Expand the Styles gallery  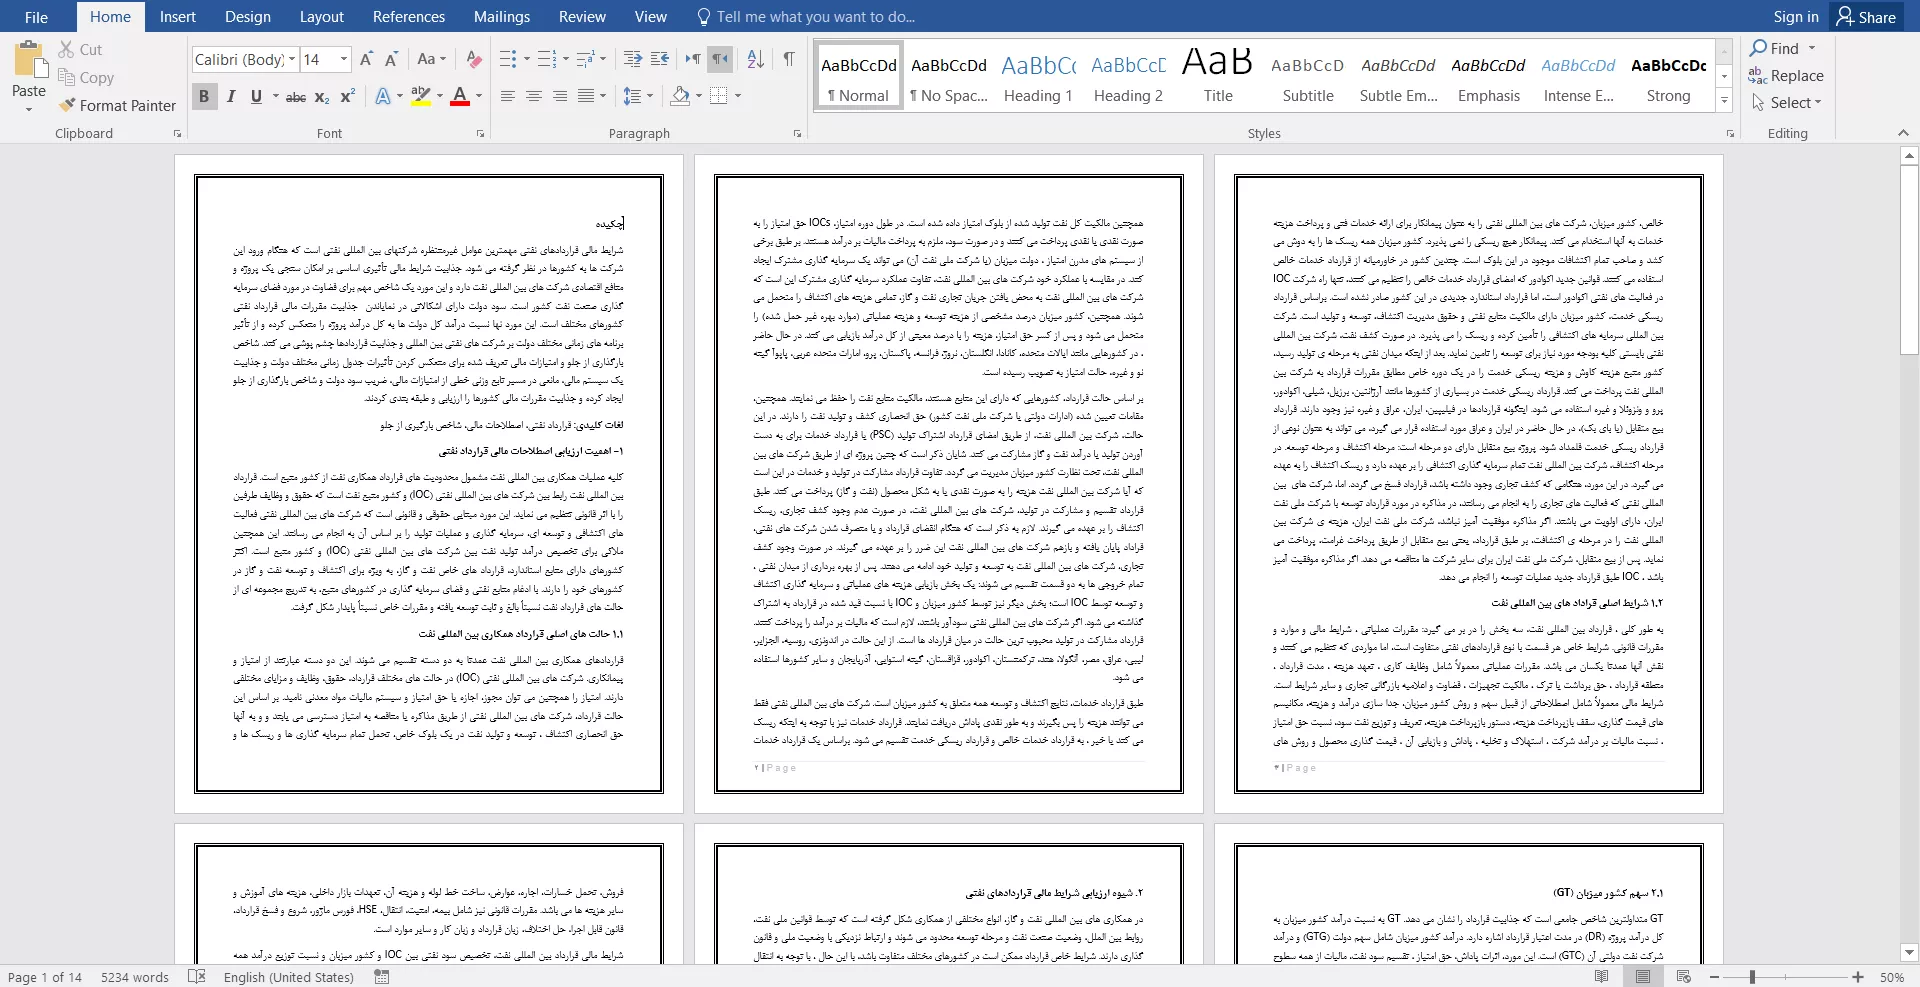[x=1724, y=101]
